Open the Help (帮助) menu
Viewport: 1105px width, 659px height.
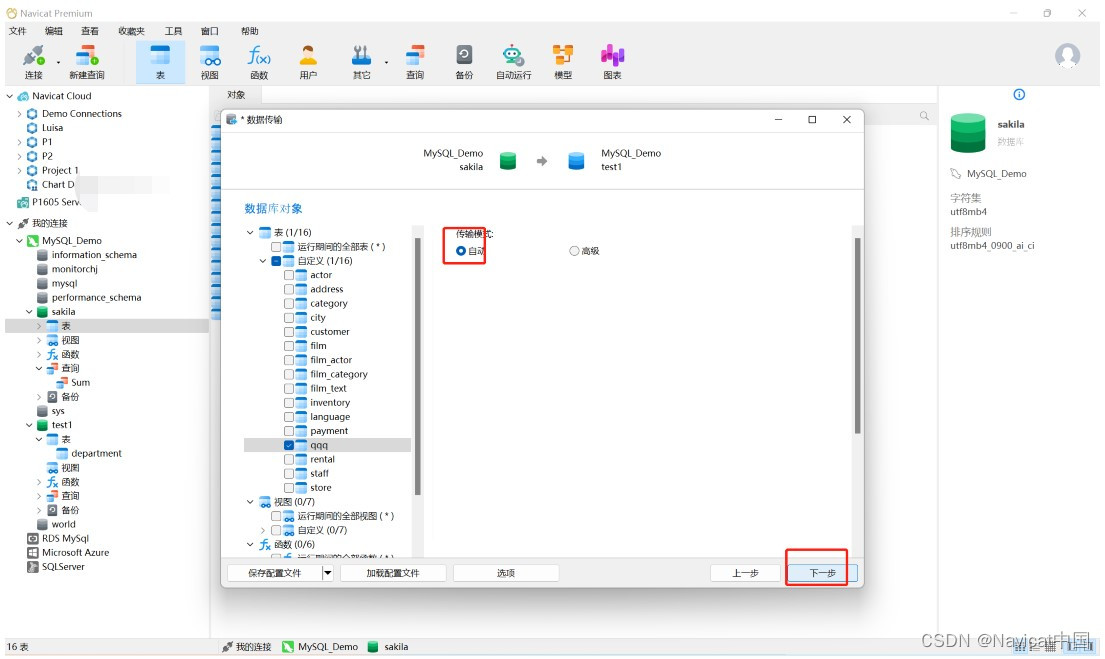(249, 31)
